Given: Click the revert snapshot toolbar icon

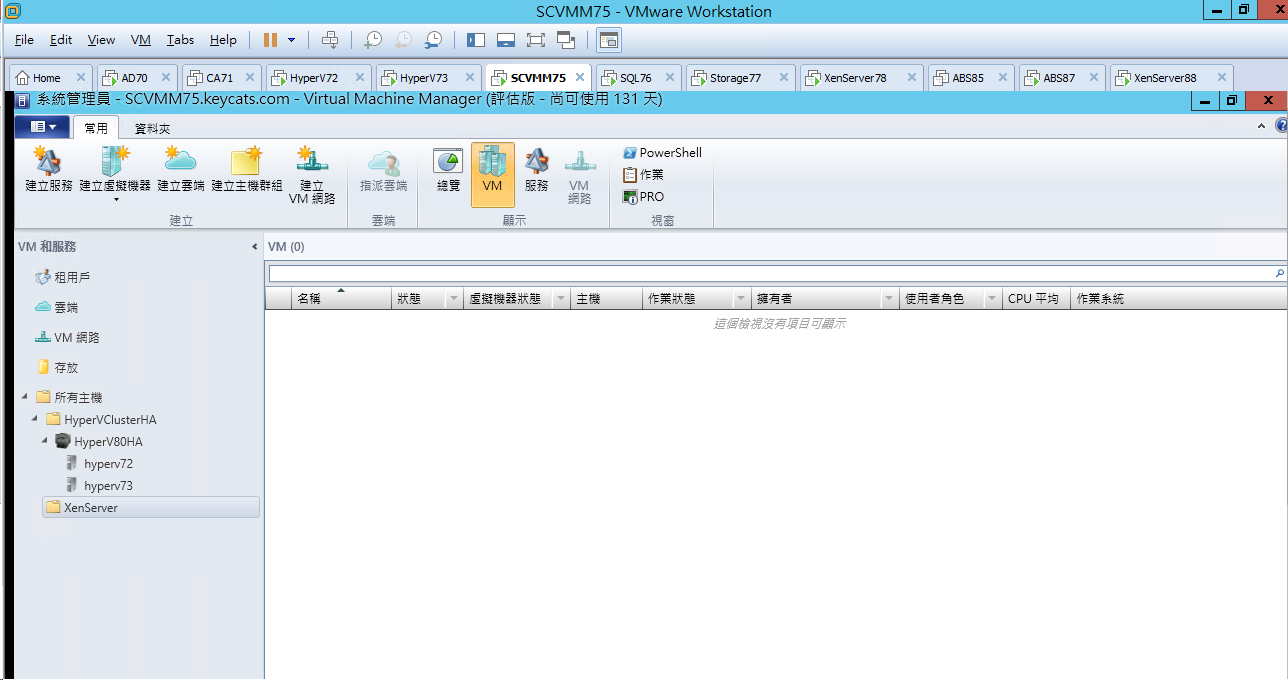Looking at the screenshot, I should click(x=403, y=40).
